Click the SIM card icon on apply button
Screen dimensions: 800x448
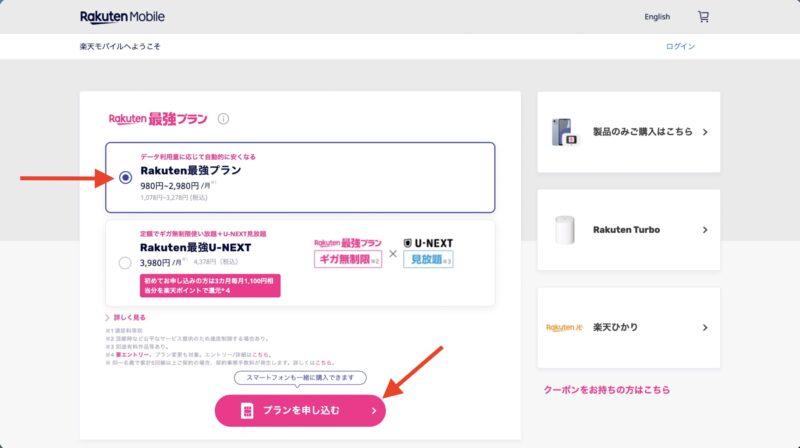[246, 410]
